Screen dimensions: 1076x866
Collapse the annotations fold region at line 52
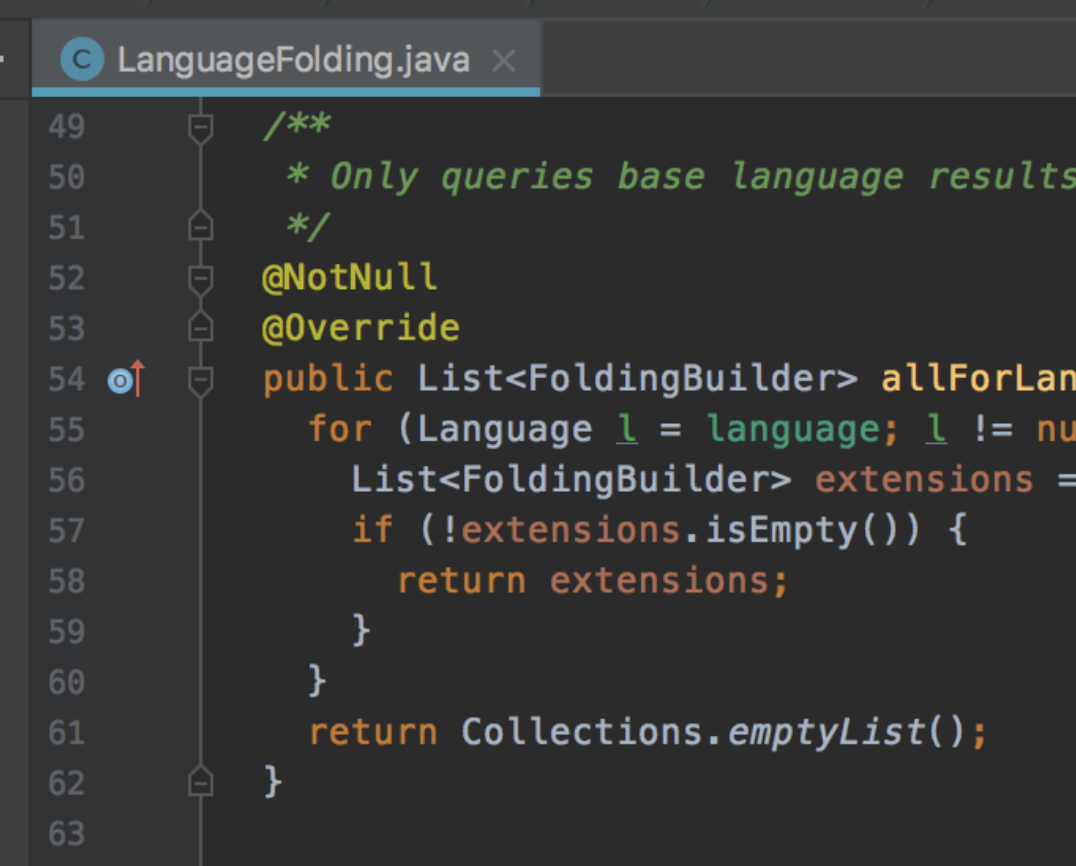click(200, 277)
